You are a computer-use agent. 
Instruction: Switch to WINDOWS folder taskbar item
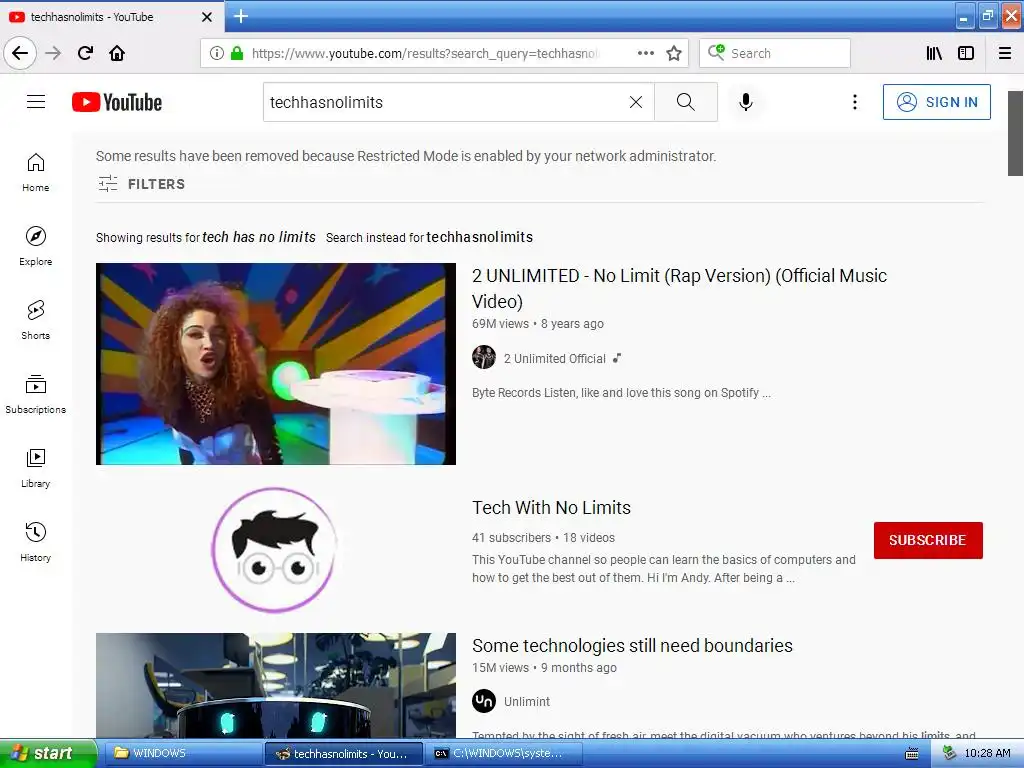pyautogui.click(x=183, y=754)
